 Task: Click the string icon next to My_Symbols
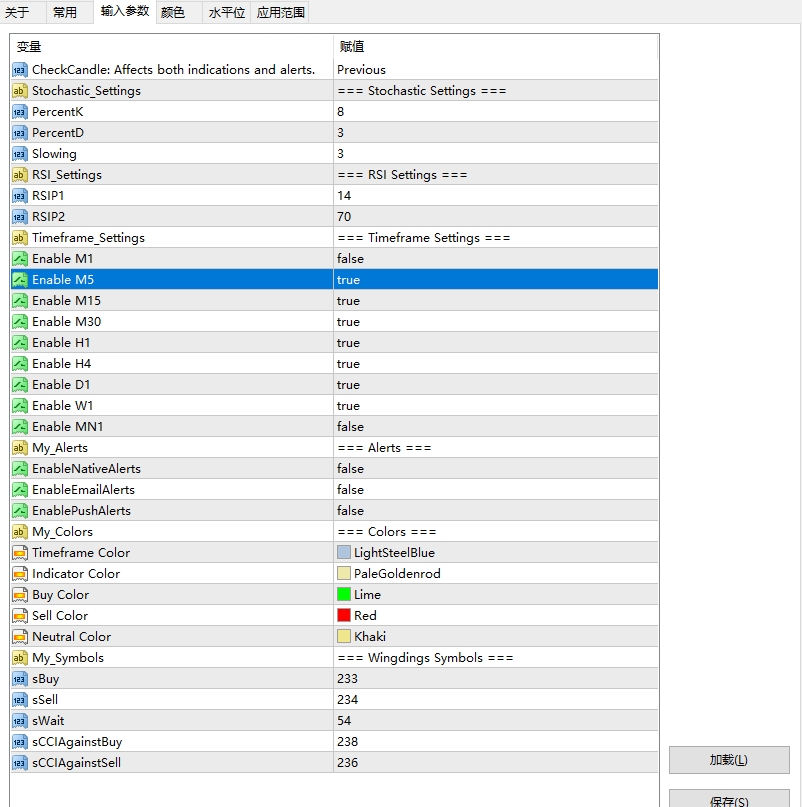(x=20, y=658)
